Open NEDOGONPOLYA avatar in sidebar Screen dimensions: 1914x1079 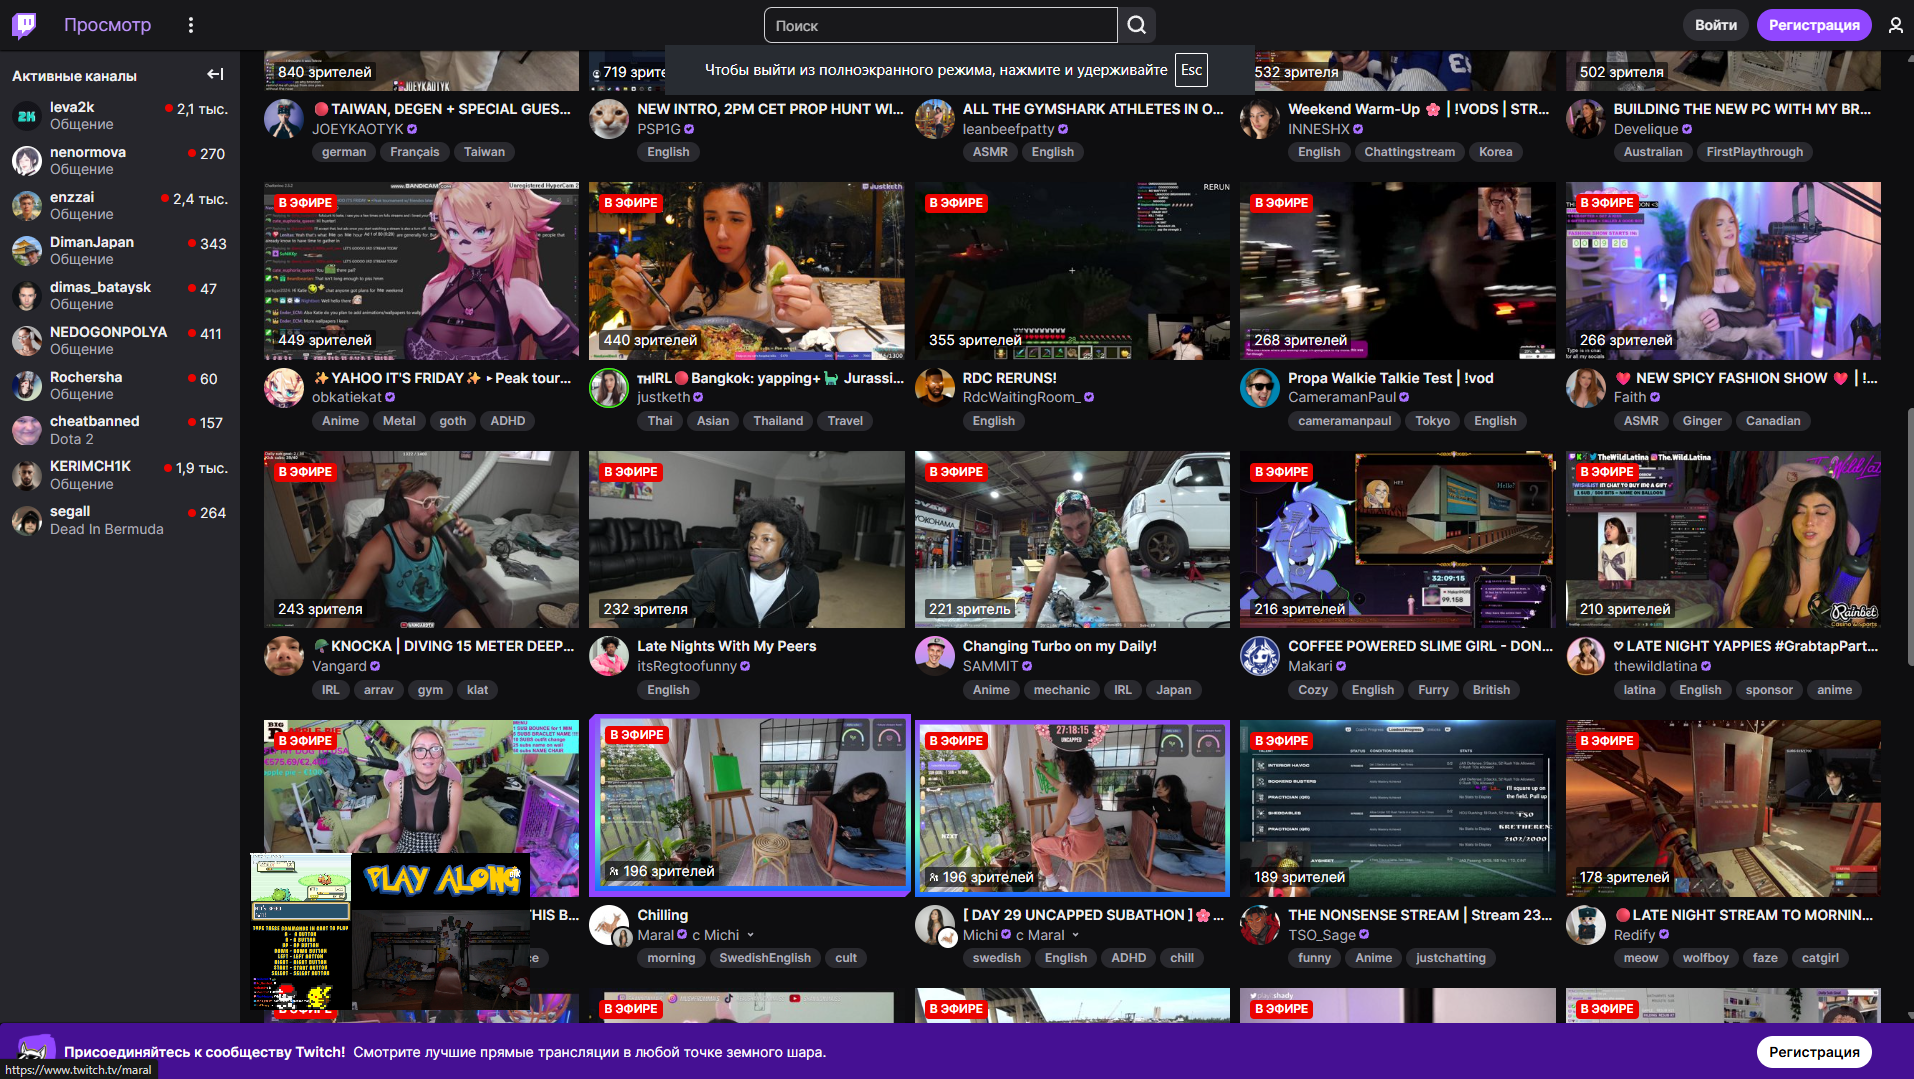pyautogui.click(x=27, y=341)
